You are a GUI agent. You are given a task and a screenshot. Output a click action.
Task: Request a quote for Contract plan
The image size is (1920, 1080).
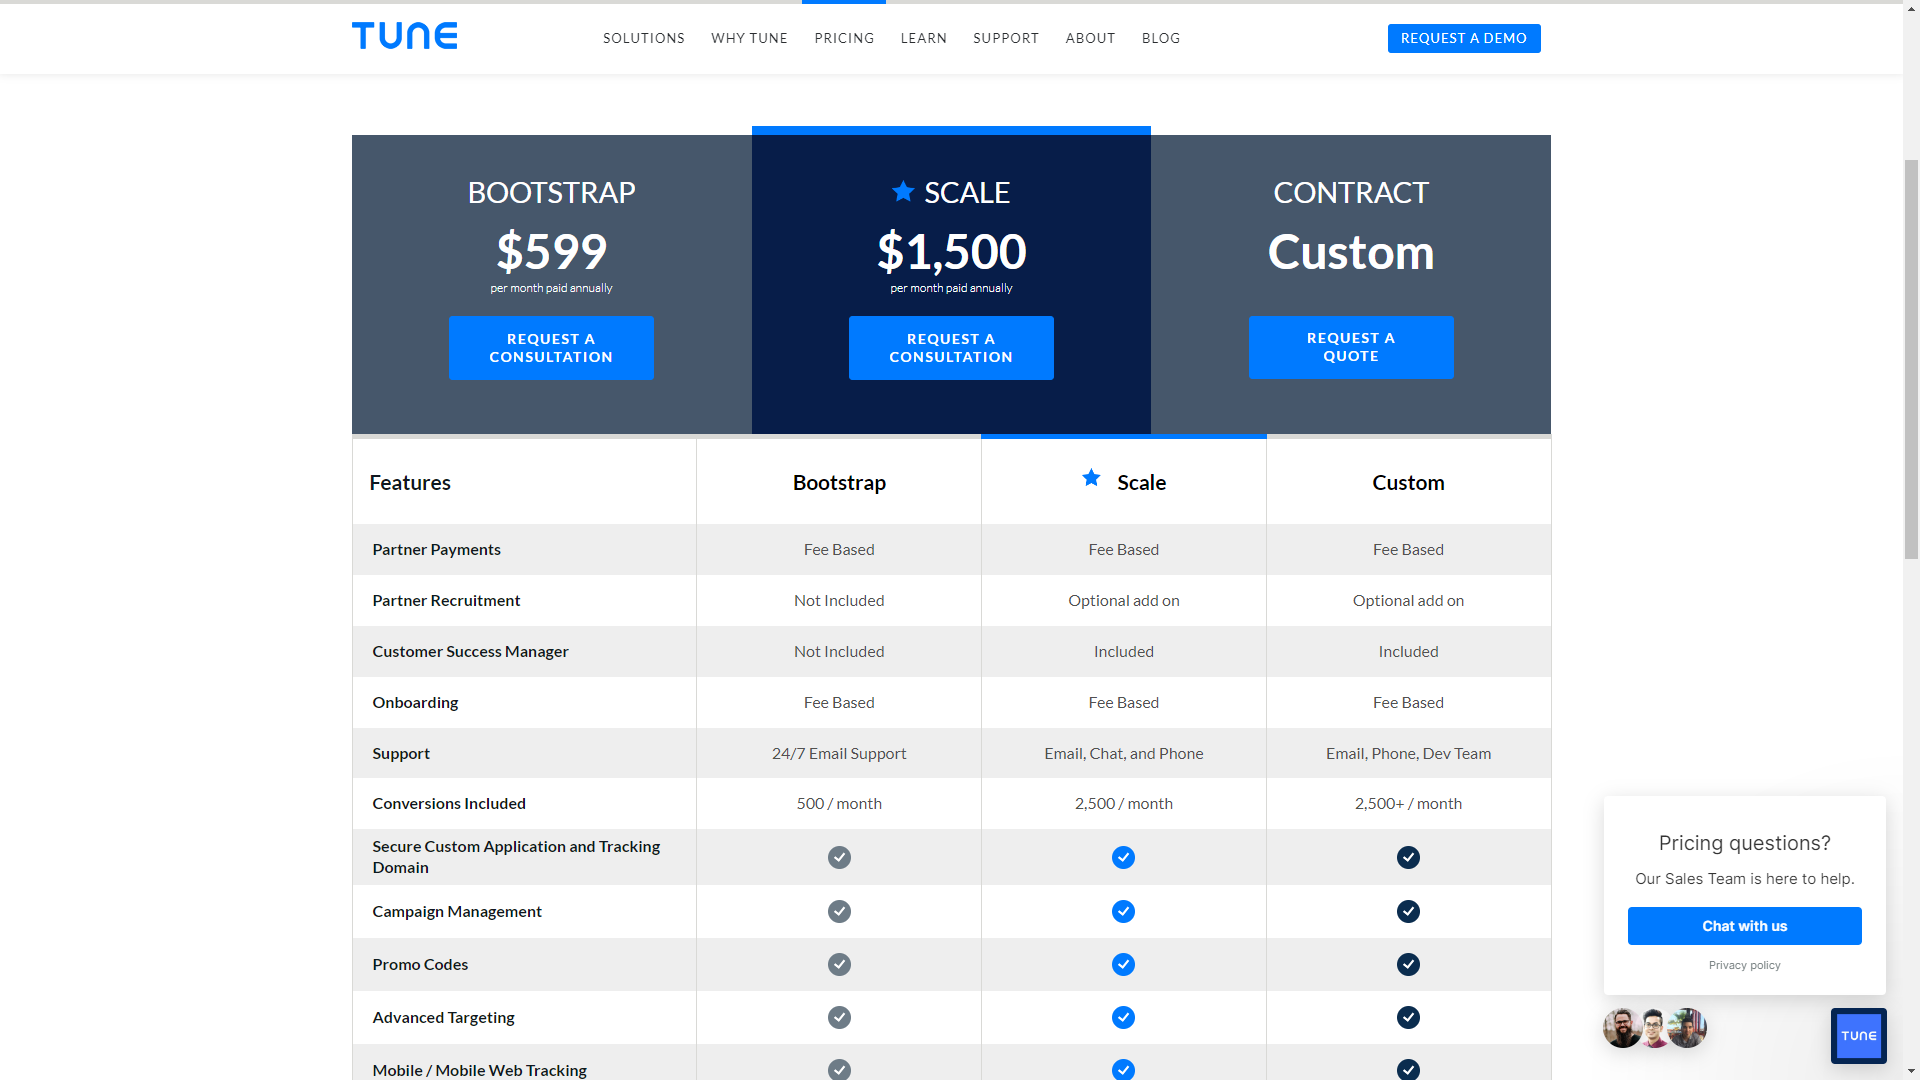pos(1351,347)
